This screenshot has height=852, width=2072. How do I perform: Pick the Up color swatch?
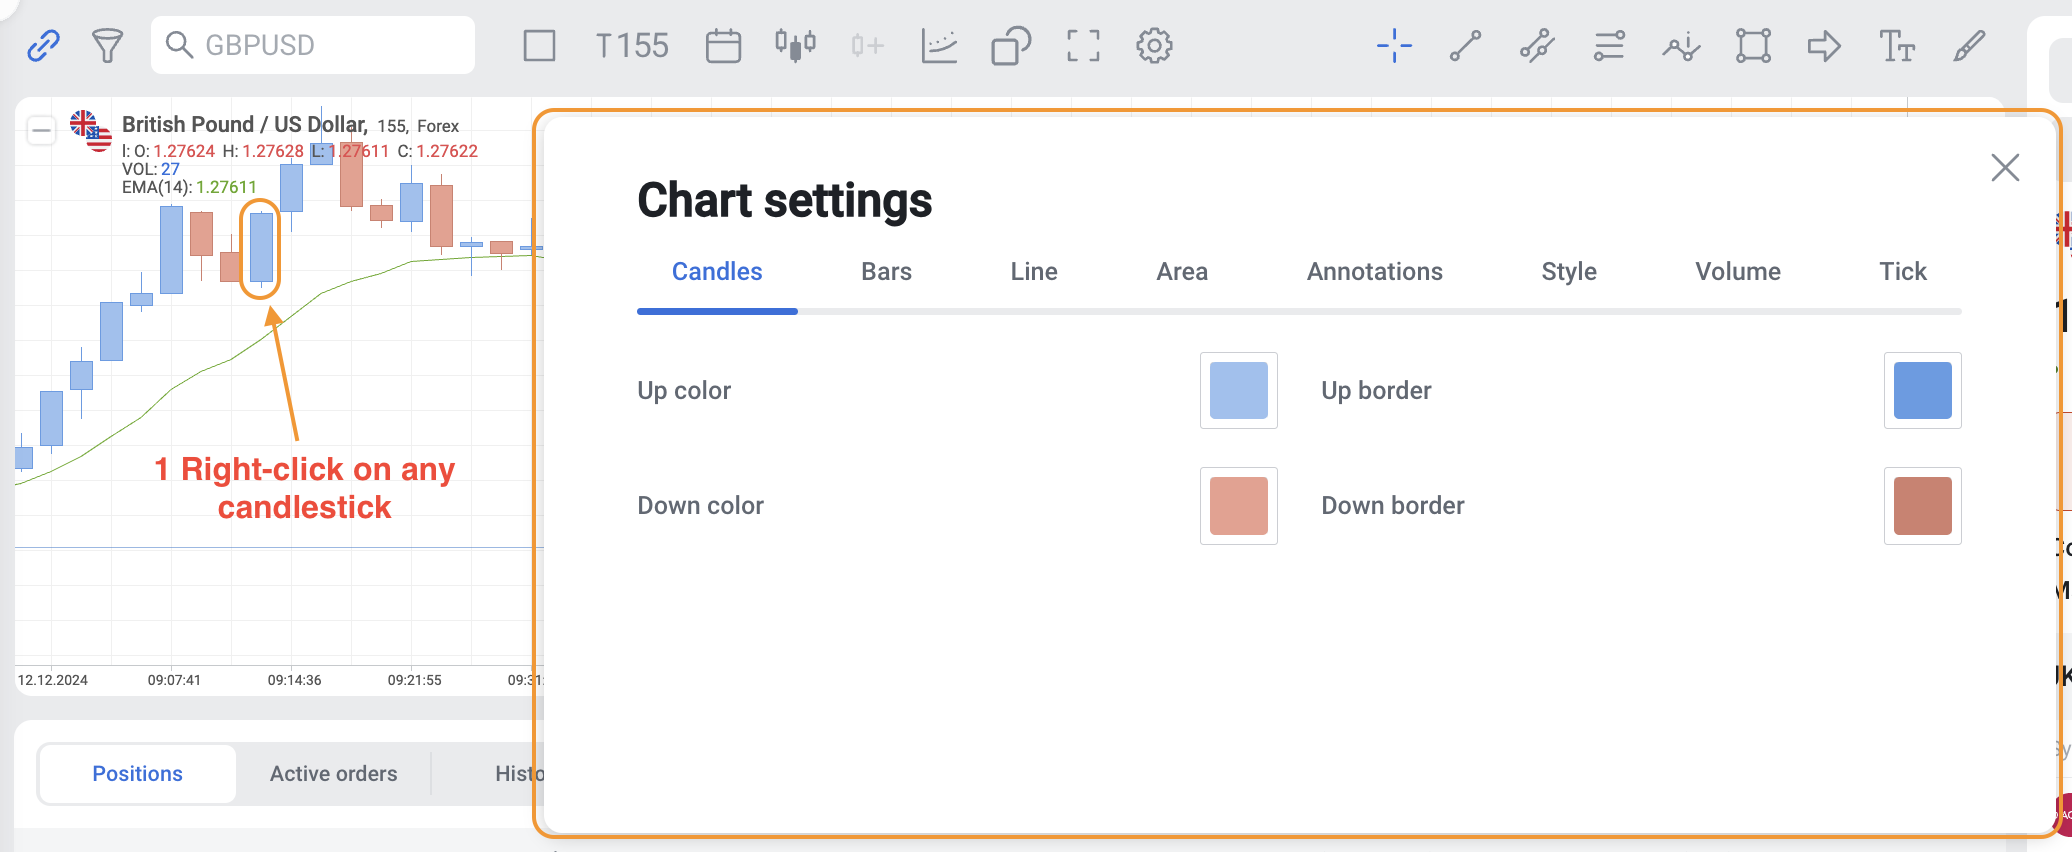tap(1238, 390)
